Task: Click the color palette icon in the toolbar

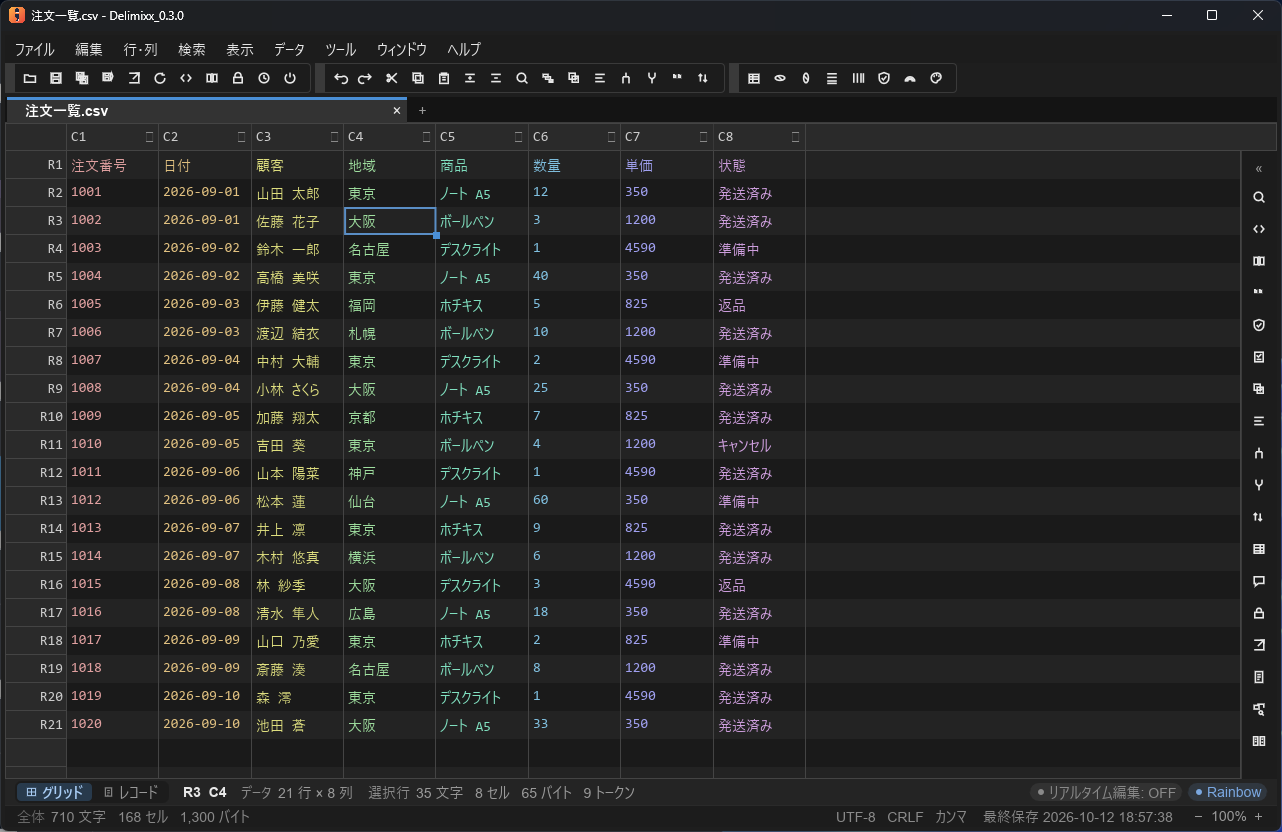Action: [936, 78]
